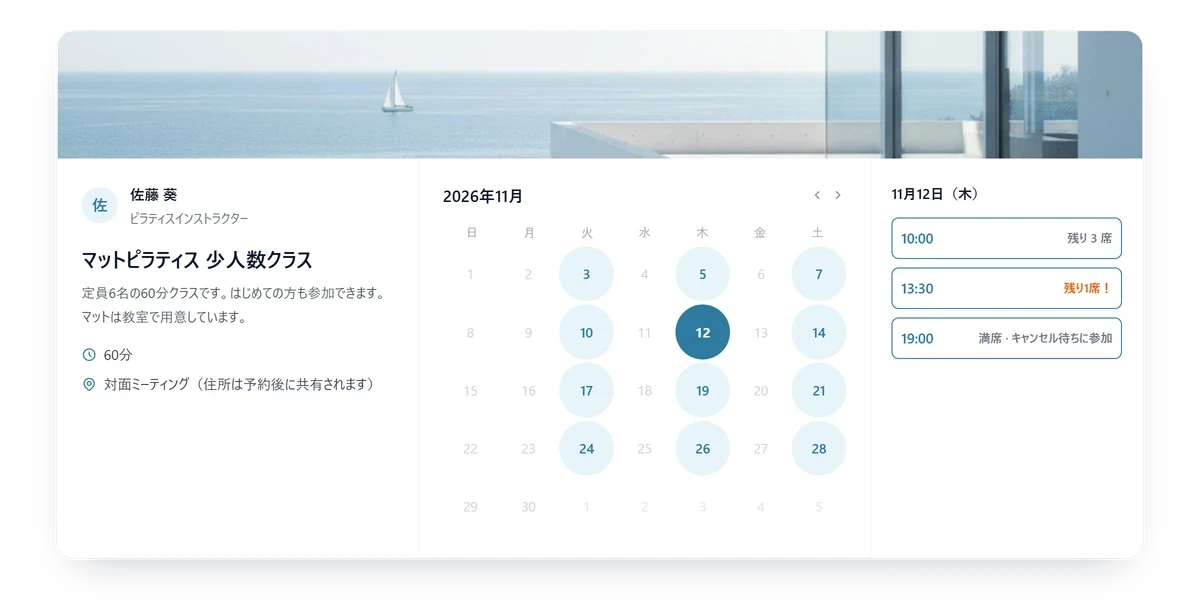The width and height of the screenshot is (1200, 600).
Task: Click the 11月12日（木） date heading
Action: coord(935,194)
